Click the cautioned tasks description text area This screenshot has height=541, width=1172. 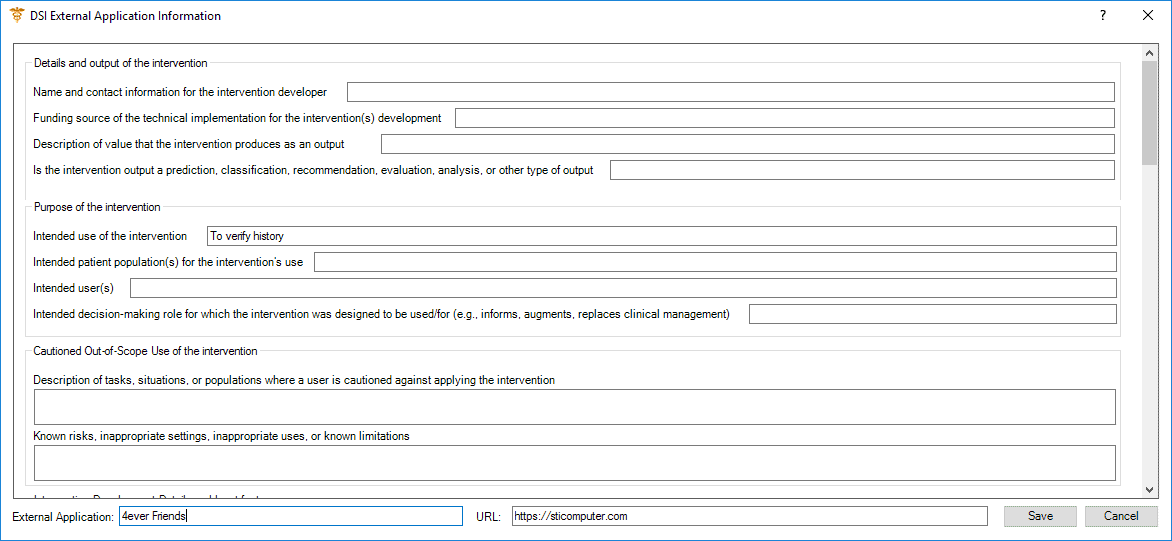(x=574, y=407)
